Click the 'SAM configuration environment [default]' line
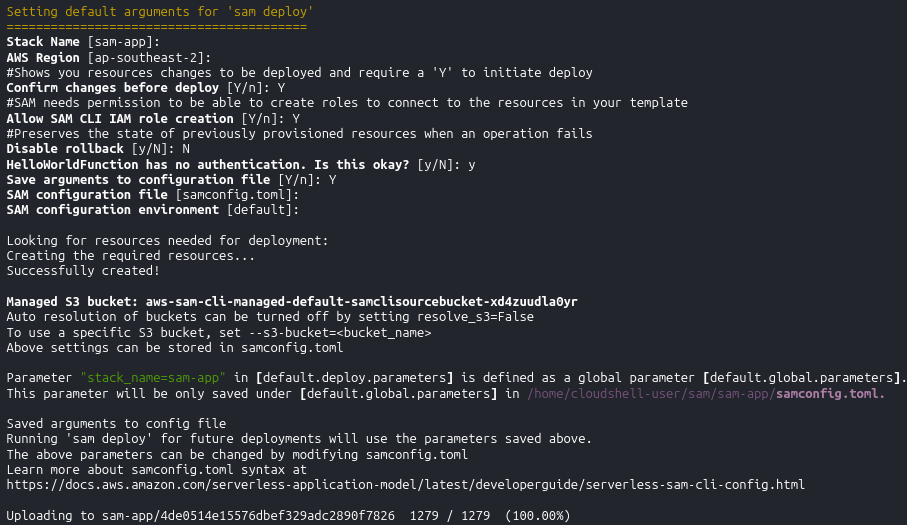 click(x=153, y=210)
